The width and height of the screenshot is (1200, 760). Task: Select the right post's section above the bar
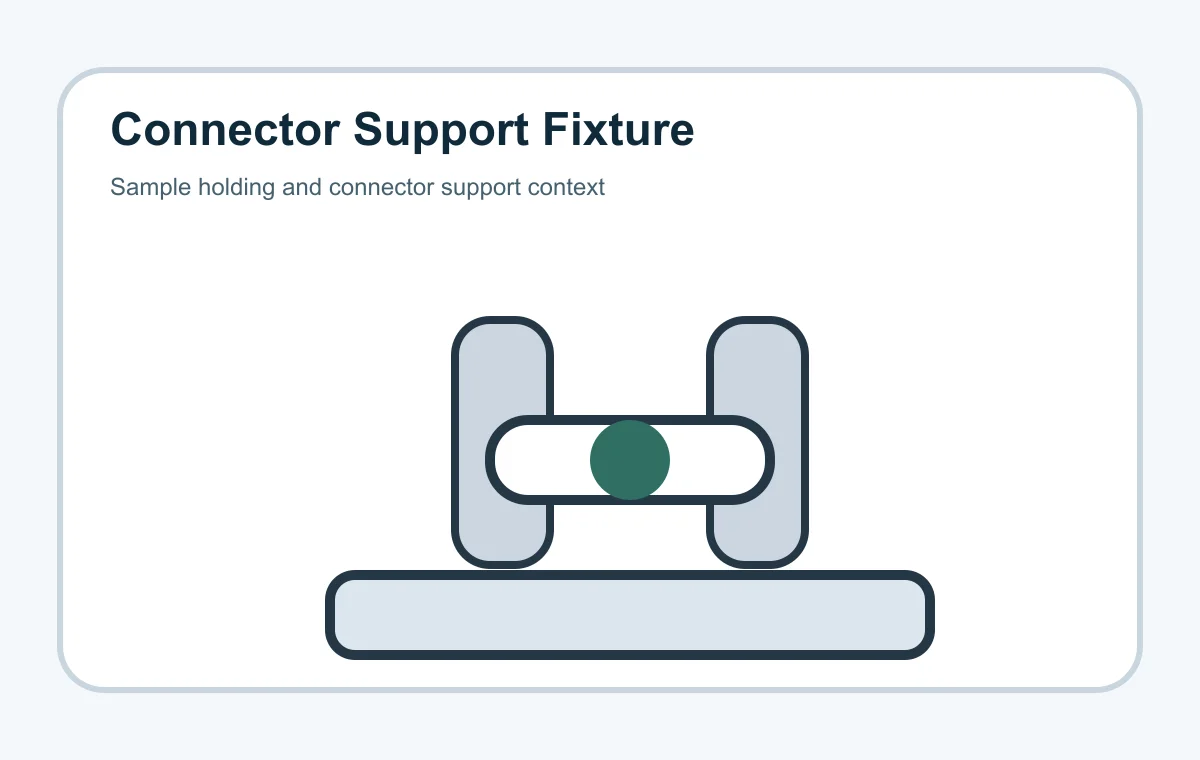(757, 367)
